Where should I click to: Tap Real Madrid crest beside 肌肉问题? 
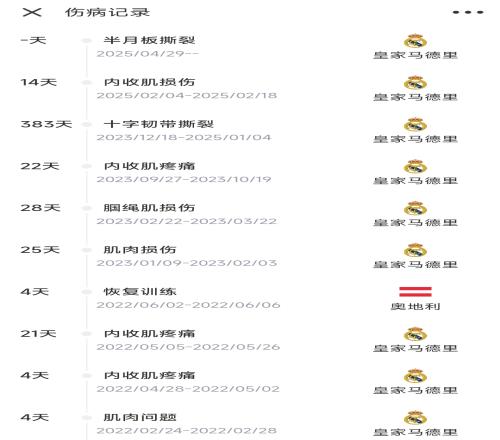tap(415, 418)
